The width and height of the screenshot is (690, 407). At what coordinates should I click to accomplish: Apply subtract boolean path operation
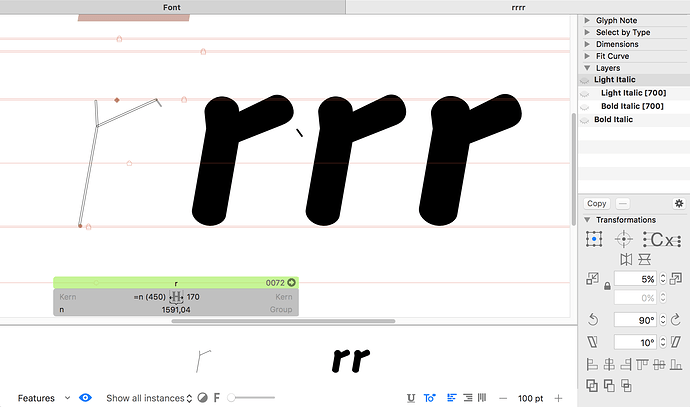click(x=609, y=385)
